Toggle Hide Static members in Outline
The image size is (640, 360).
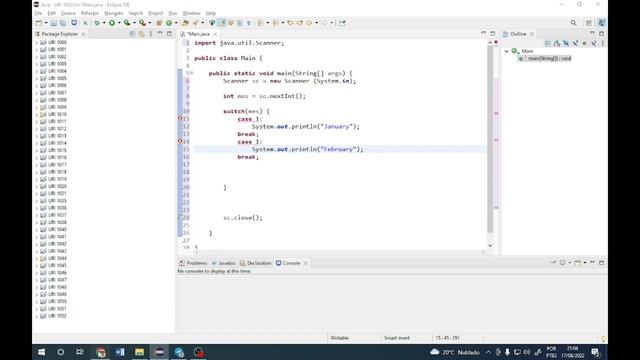(576, 43)
